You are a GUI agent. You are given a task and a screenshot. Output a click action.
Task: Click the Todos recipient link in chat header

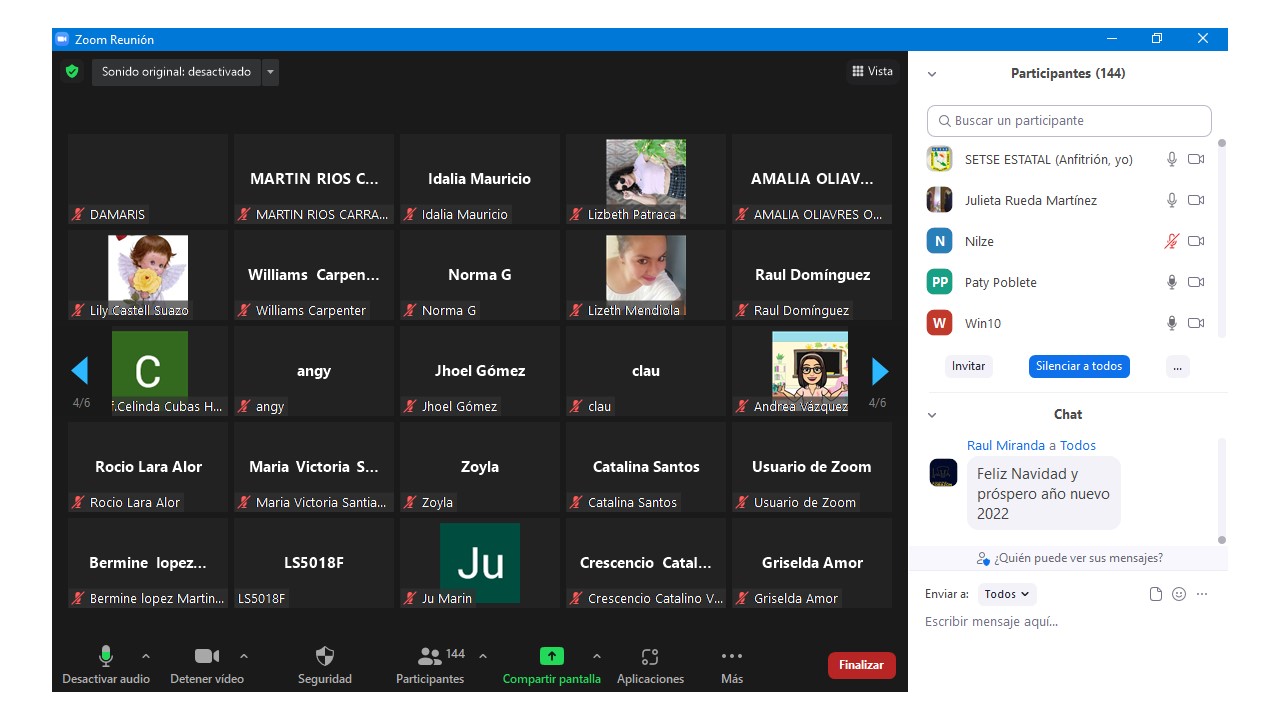point(1078,446)
